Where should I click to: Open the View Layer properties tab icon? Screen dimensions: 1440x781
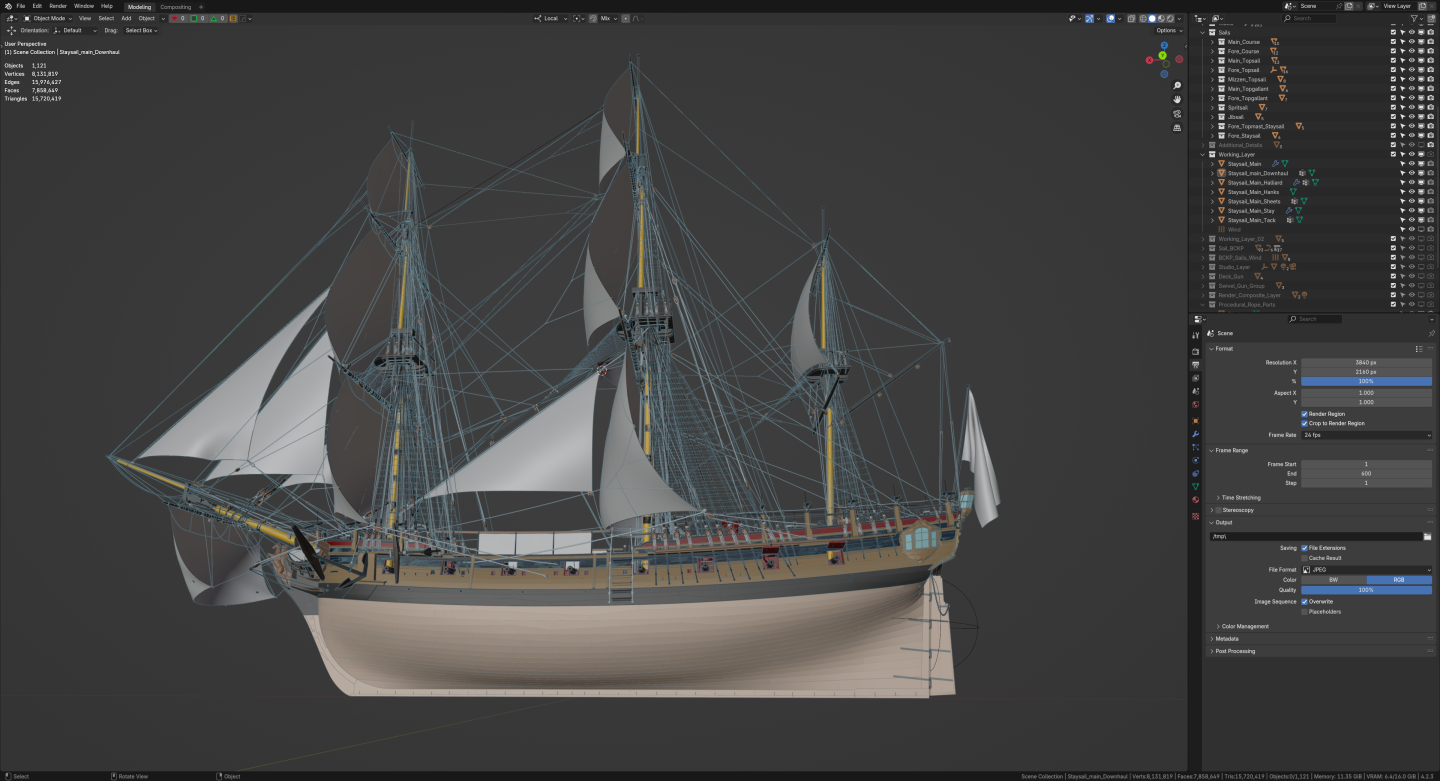click(1195, 378)
